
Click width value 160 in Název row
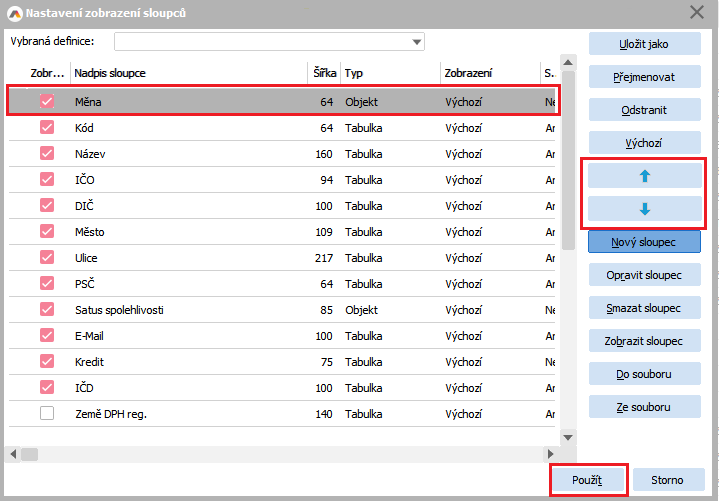324,154
